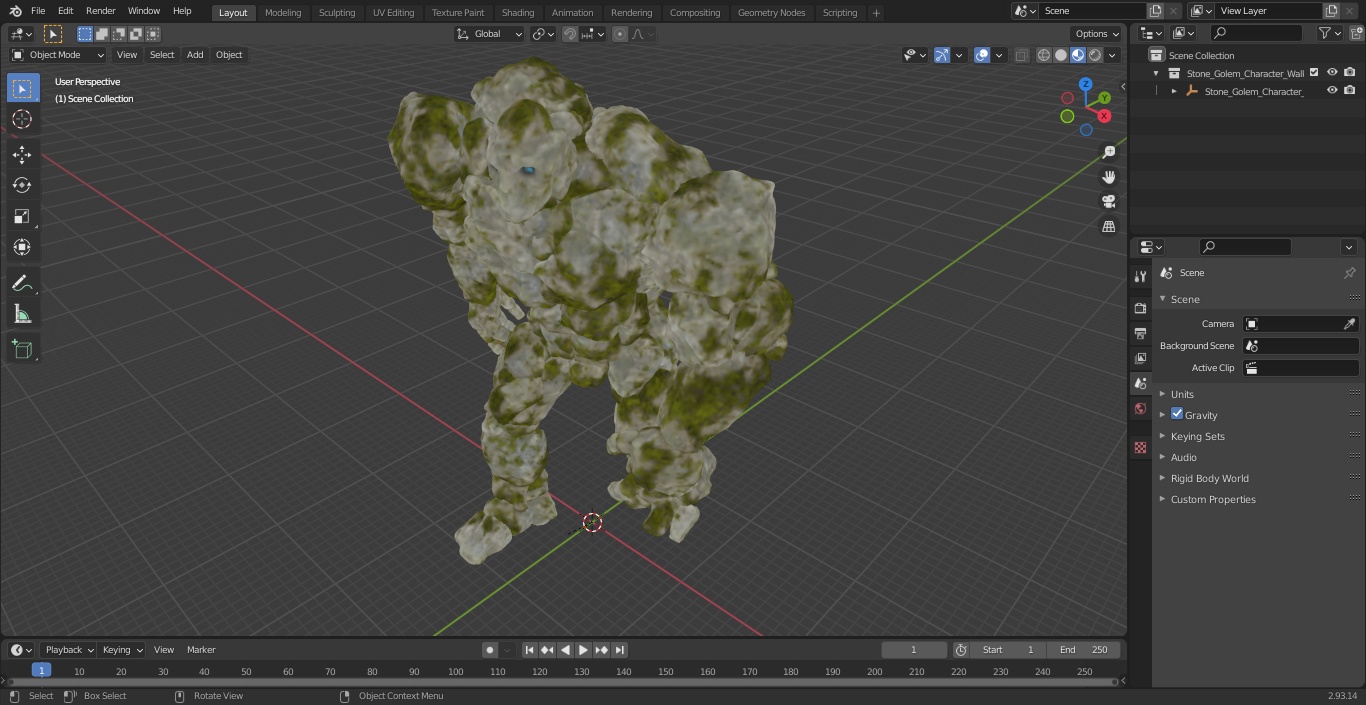Select the Scale tool
1366x705 pixels.
22,216
